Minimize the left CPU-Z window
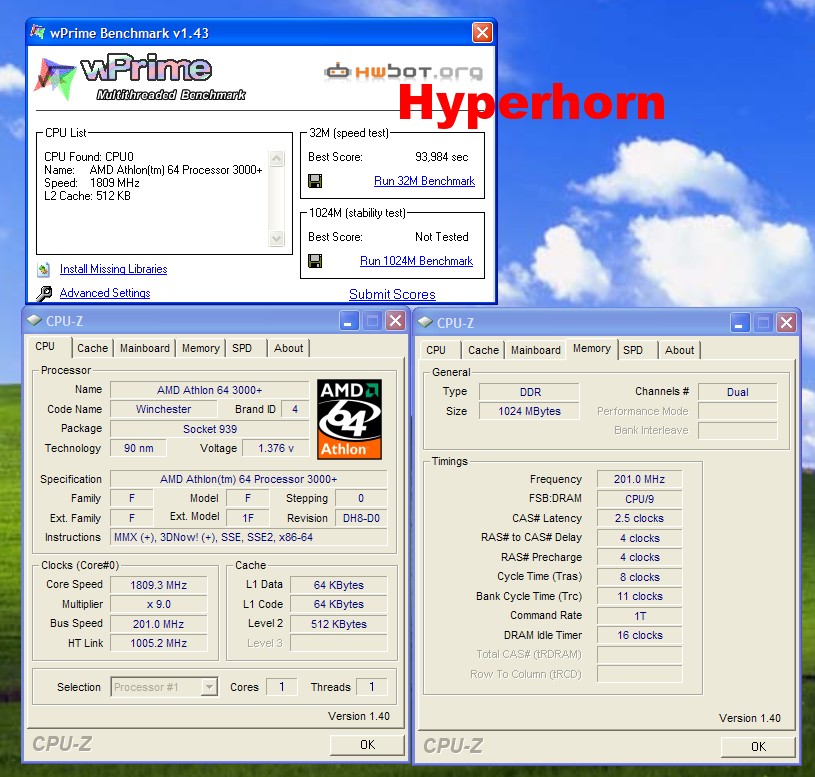This screenshot has width=815, height=777. coord(349,321)
